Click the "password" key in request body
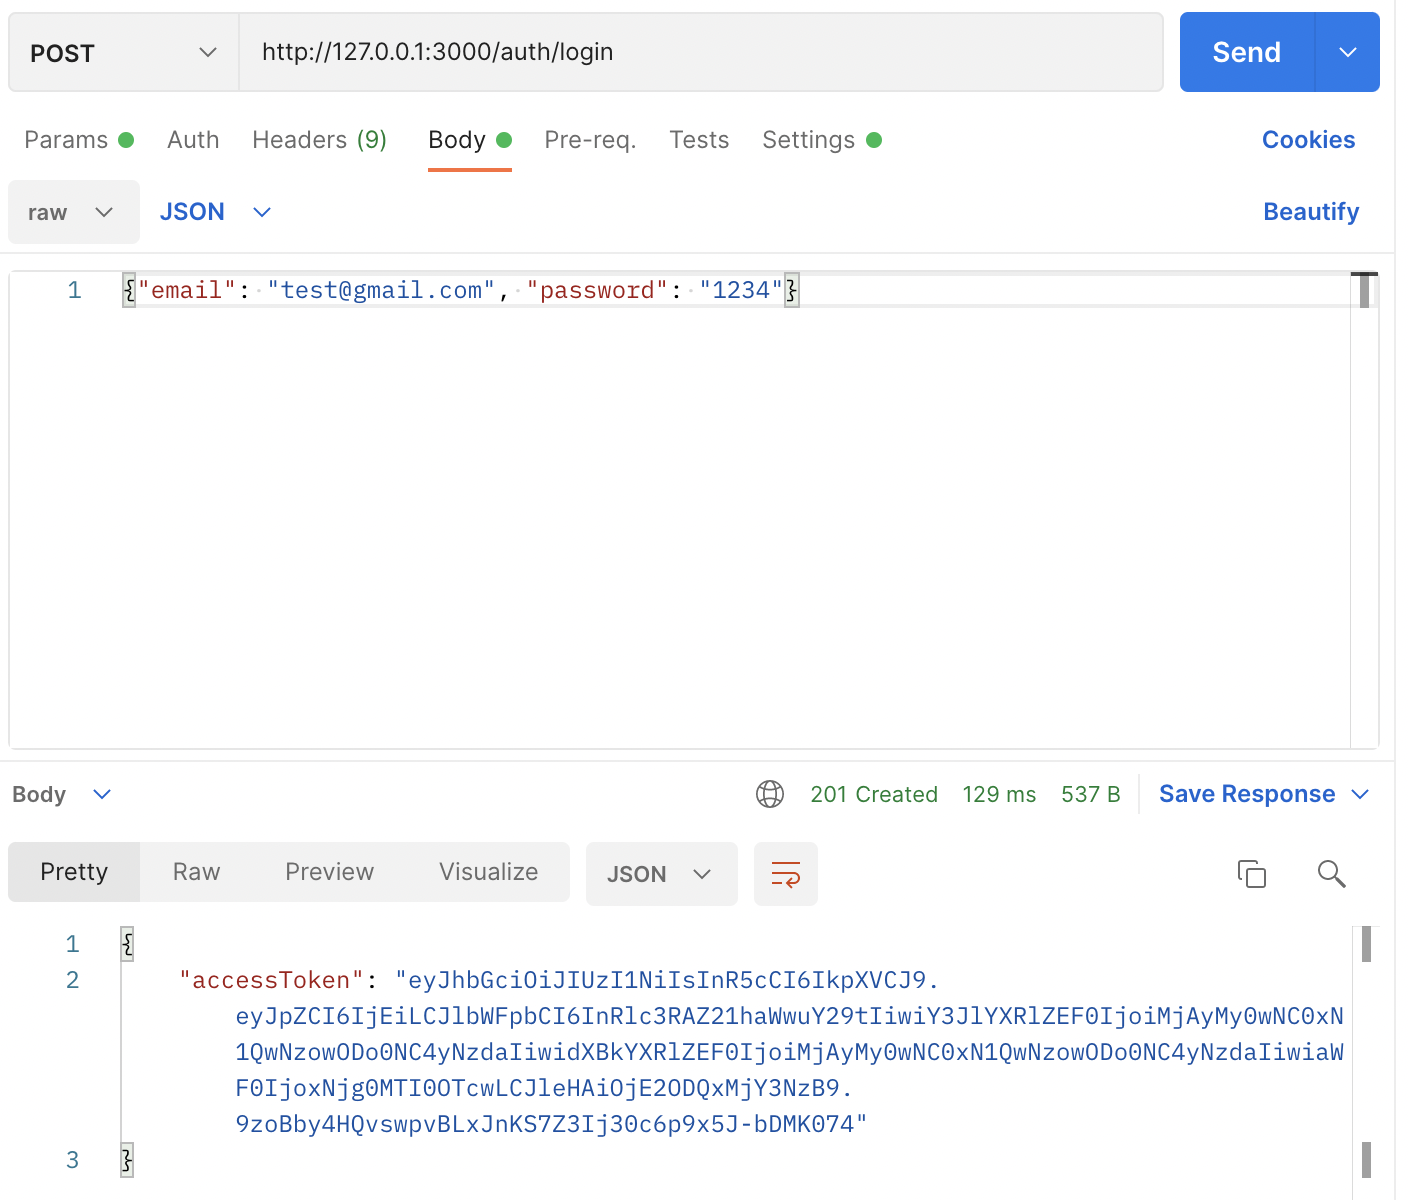This screenshot has width=1408, height=1200. 597,290
